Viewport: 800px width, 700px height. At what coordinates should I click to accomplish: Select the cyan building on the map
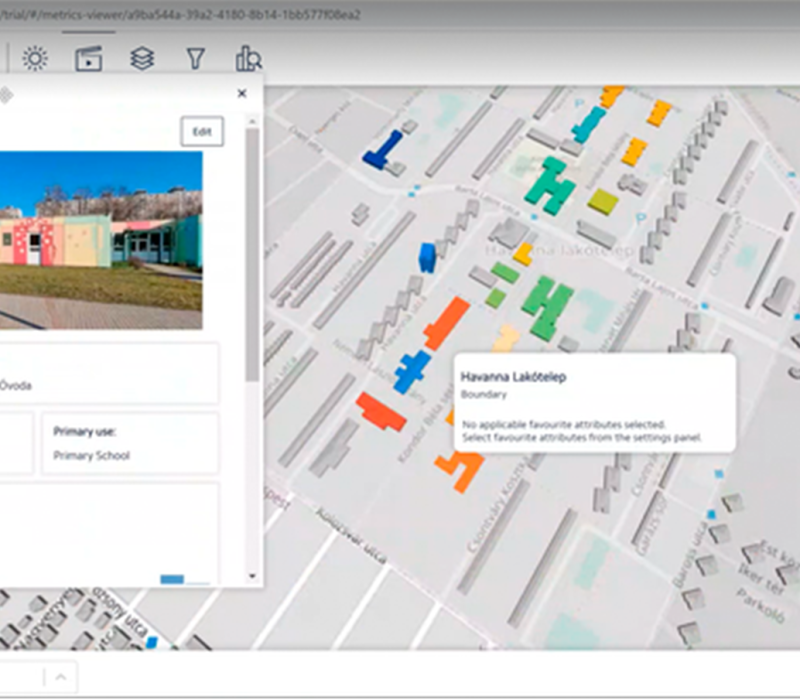point(589,124)
